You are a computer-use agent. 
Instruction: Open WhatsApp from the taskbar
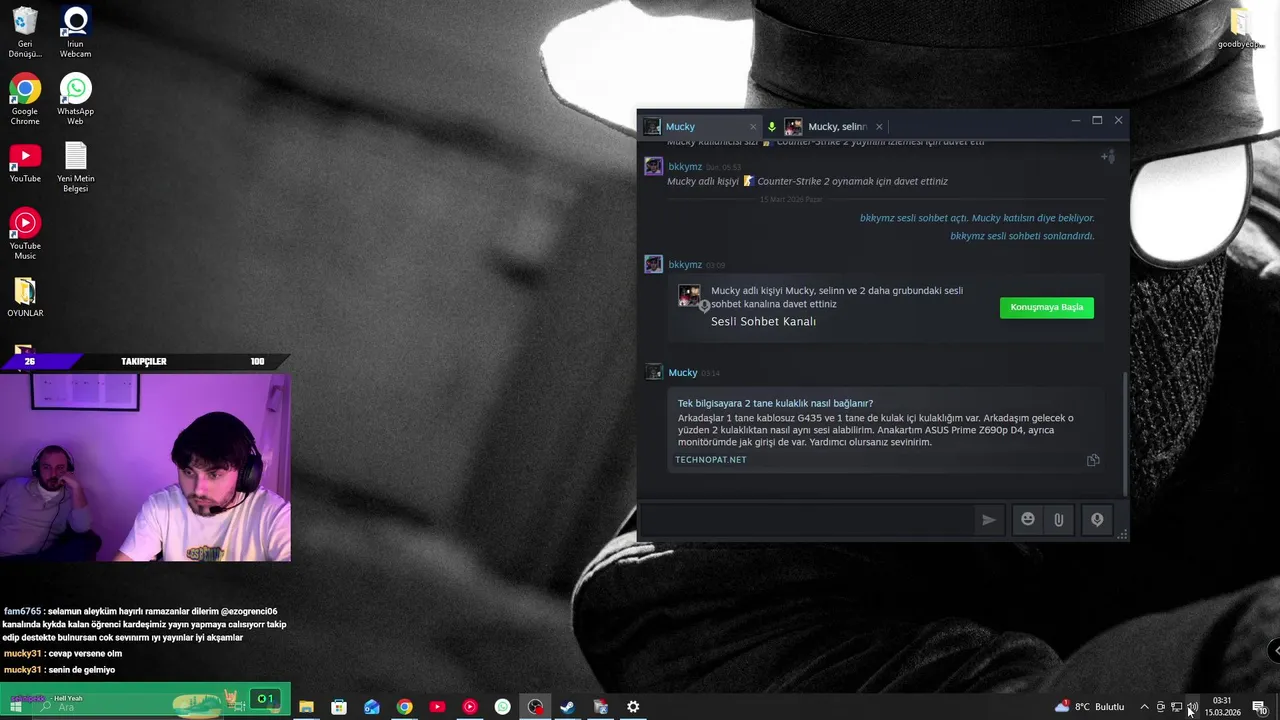click(x=503, y=707)
